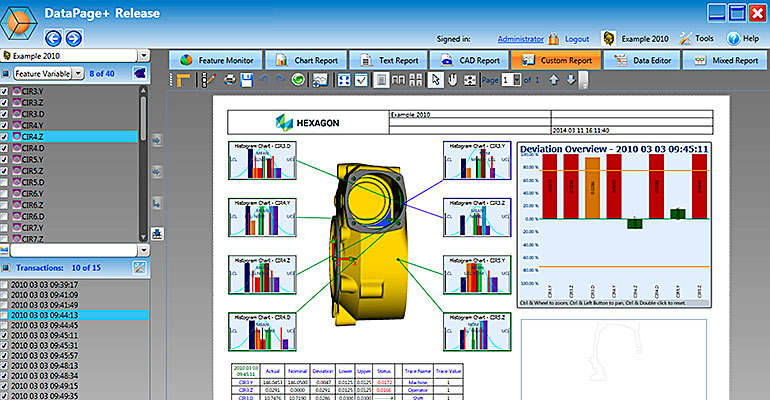Open the Feature Variable dropdown
Image resolution: width=770 pixels, height=400 pixels.
[x=79, y=74]
